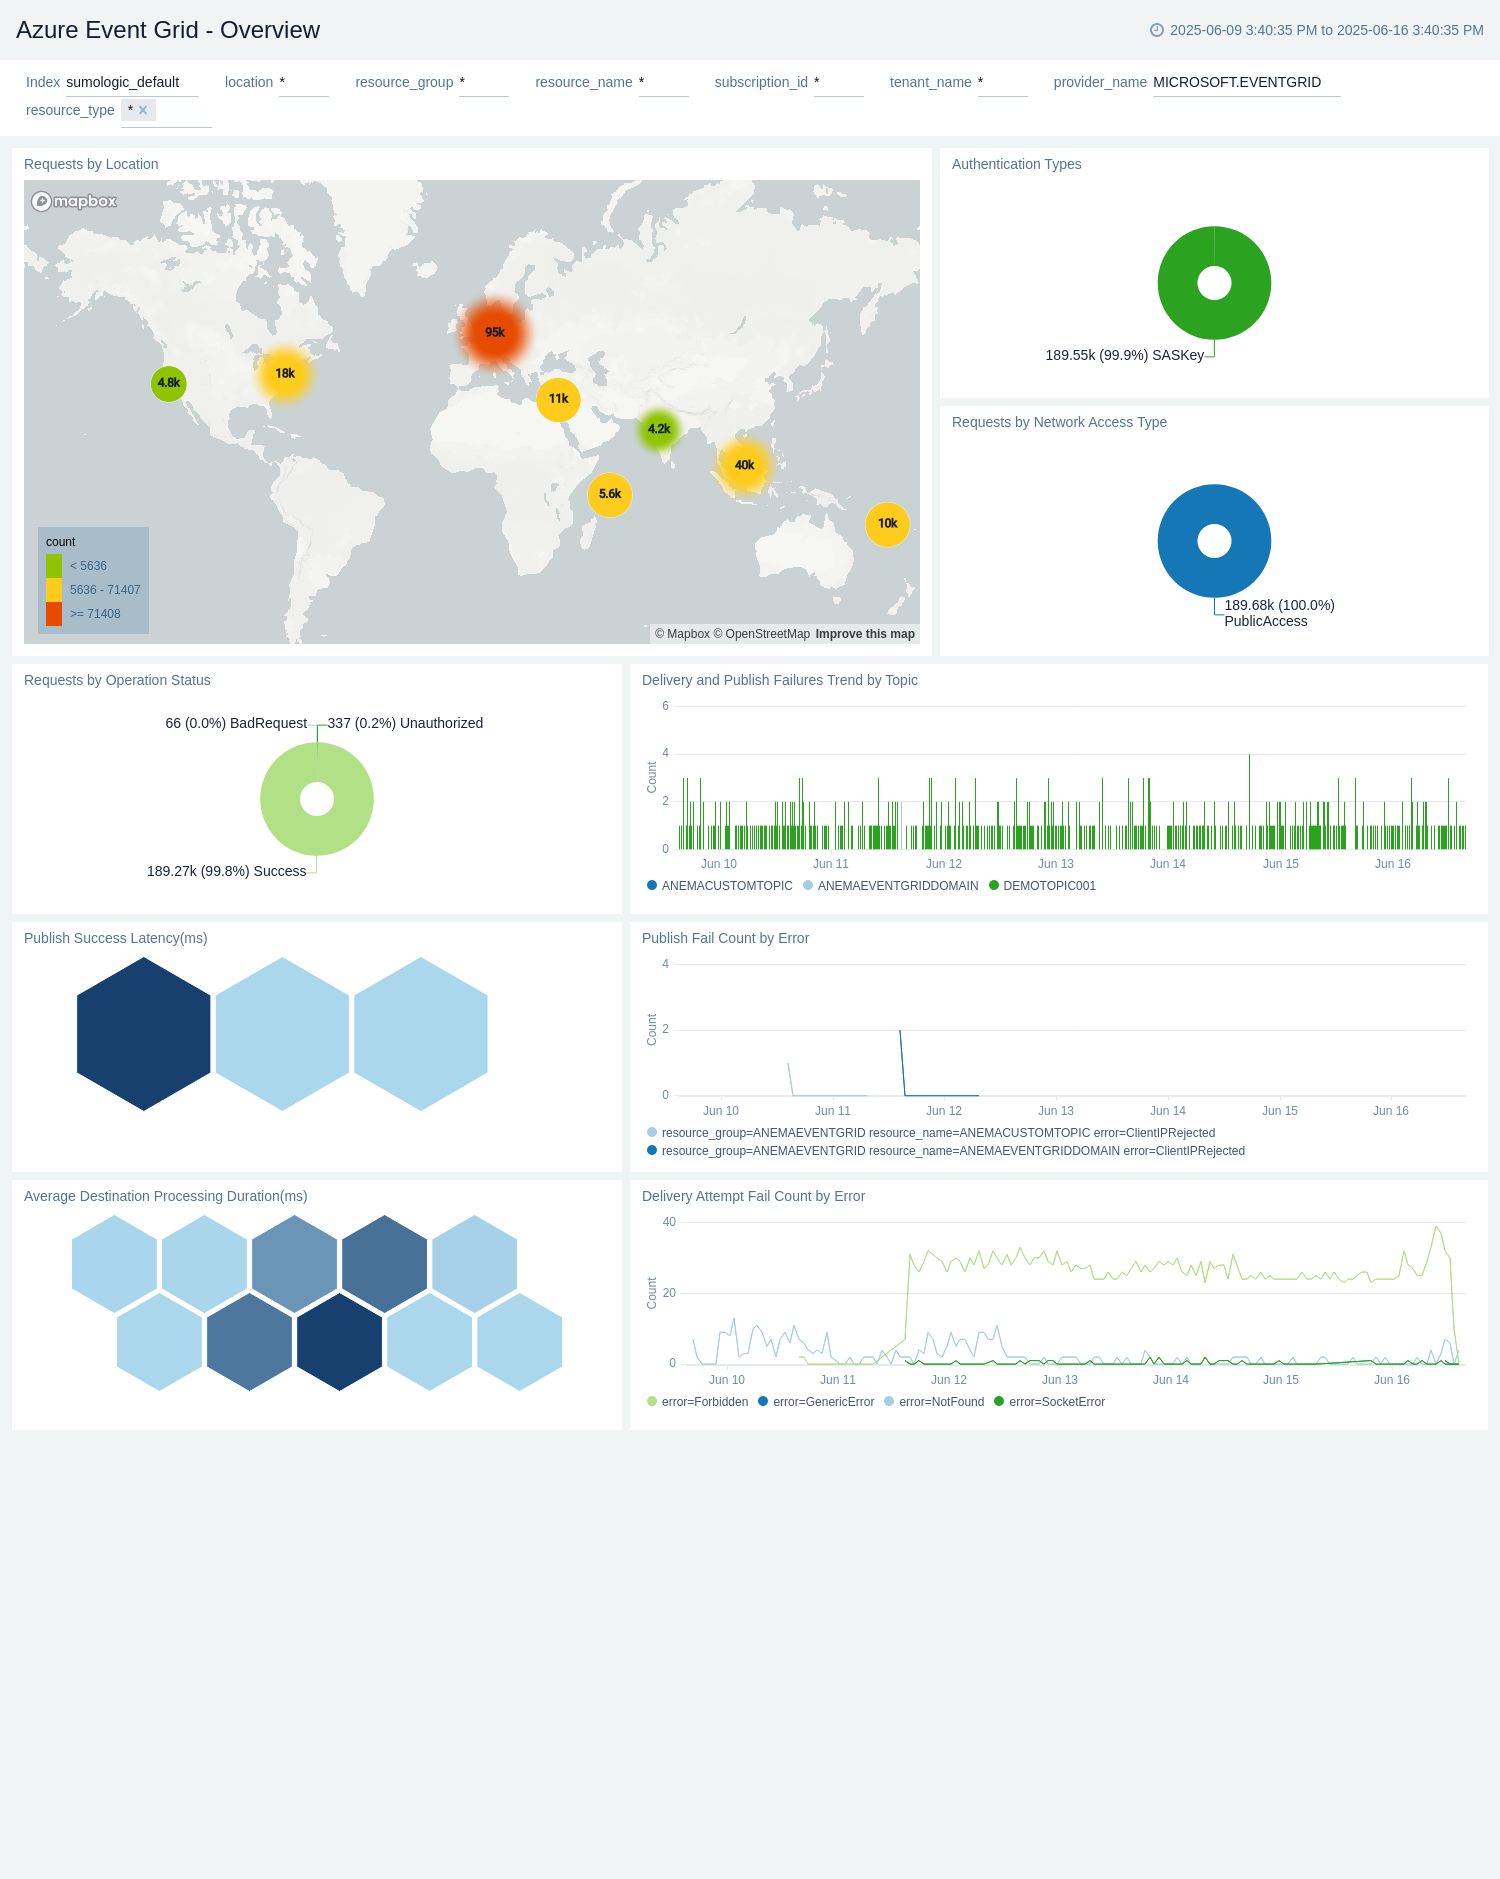Click the 337 (0.2%) Unauthorized label

[x=405, y=723]
